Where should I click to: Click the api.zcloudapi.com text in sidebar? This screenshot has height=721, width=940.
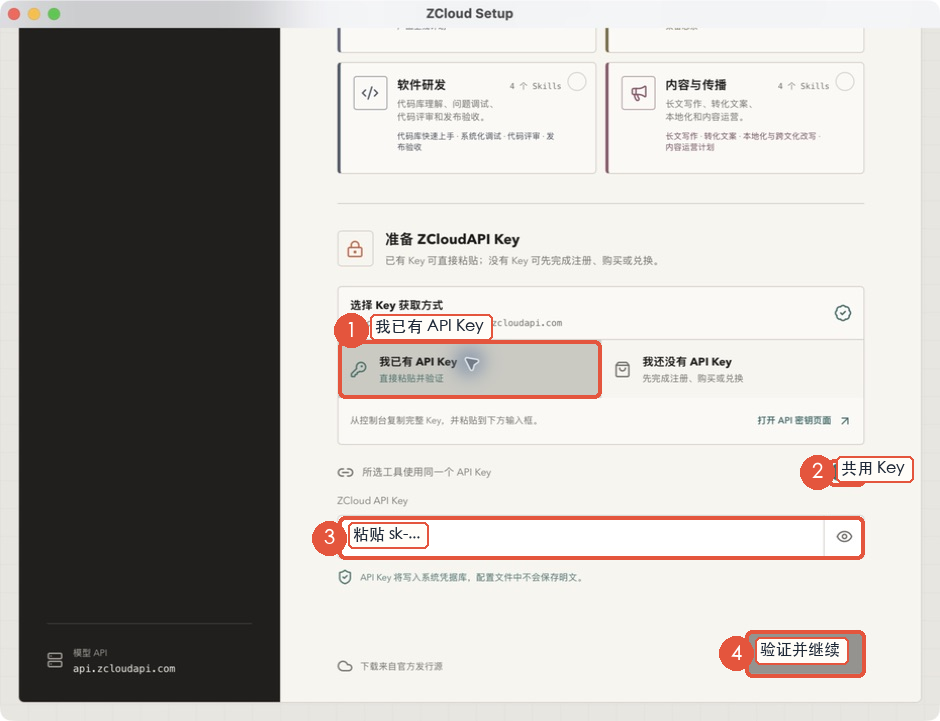click(124, 668)
